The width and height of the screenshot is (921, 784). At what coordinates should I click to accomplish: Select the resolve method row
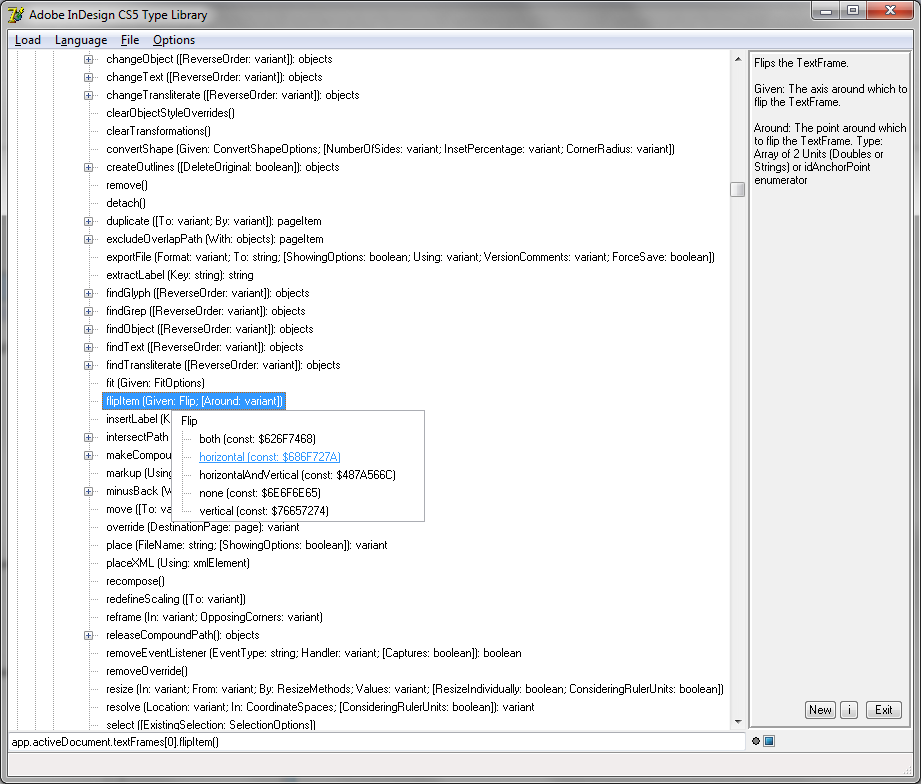click(x=320, y=707)
